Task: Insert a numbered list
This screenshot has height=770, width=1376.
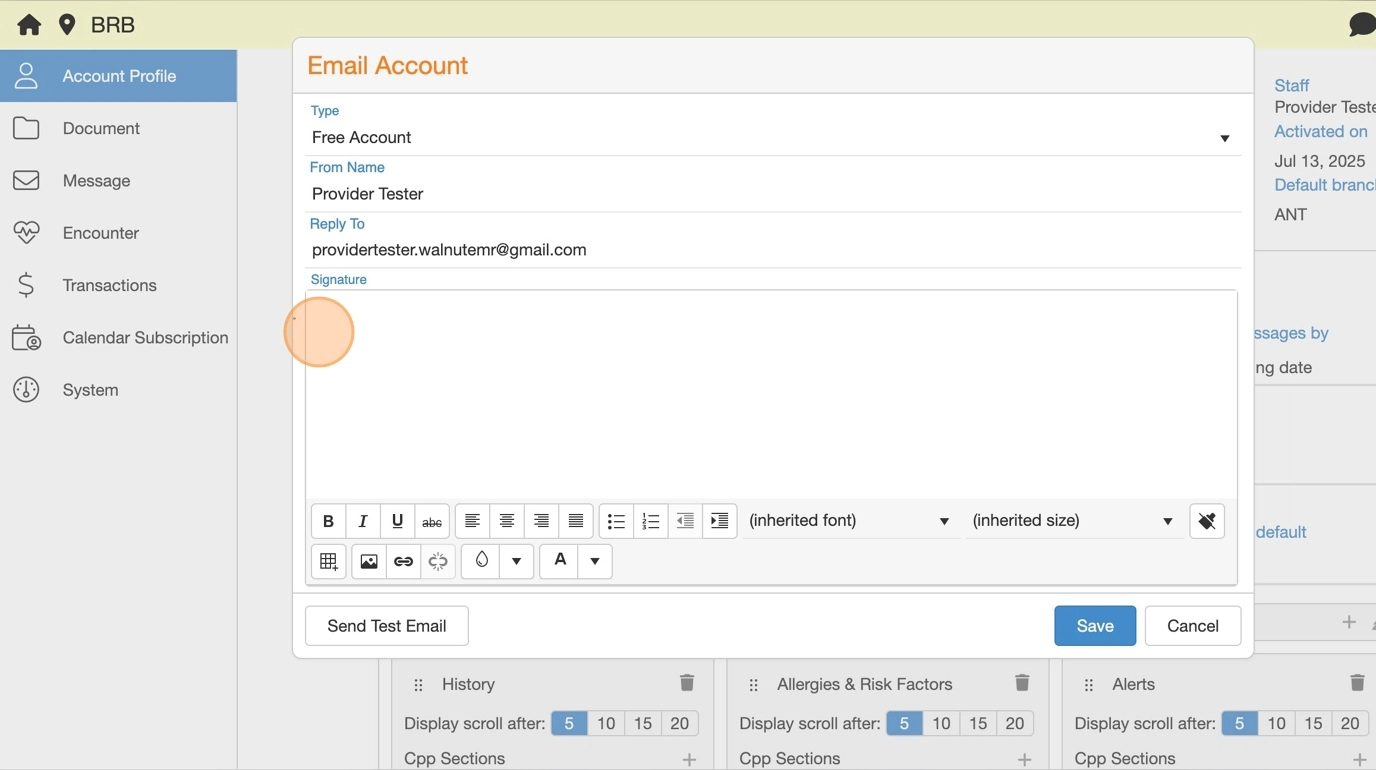Action: click(x=651, y=521)
